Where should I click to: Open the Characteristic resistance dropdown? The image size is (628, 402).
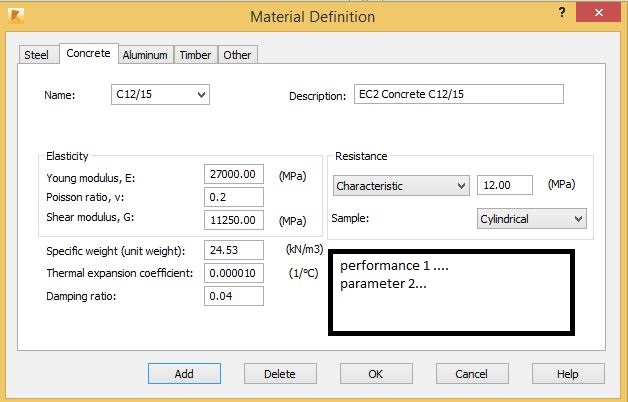click(401, 186)
